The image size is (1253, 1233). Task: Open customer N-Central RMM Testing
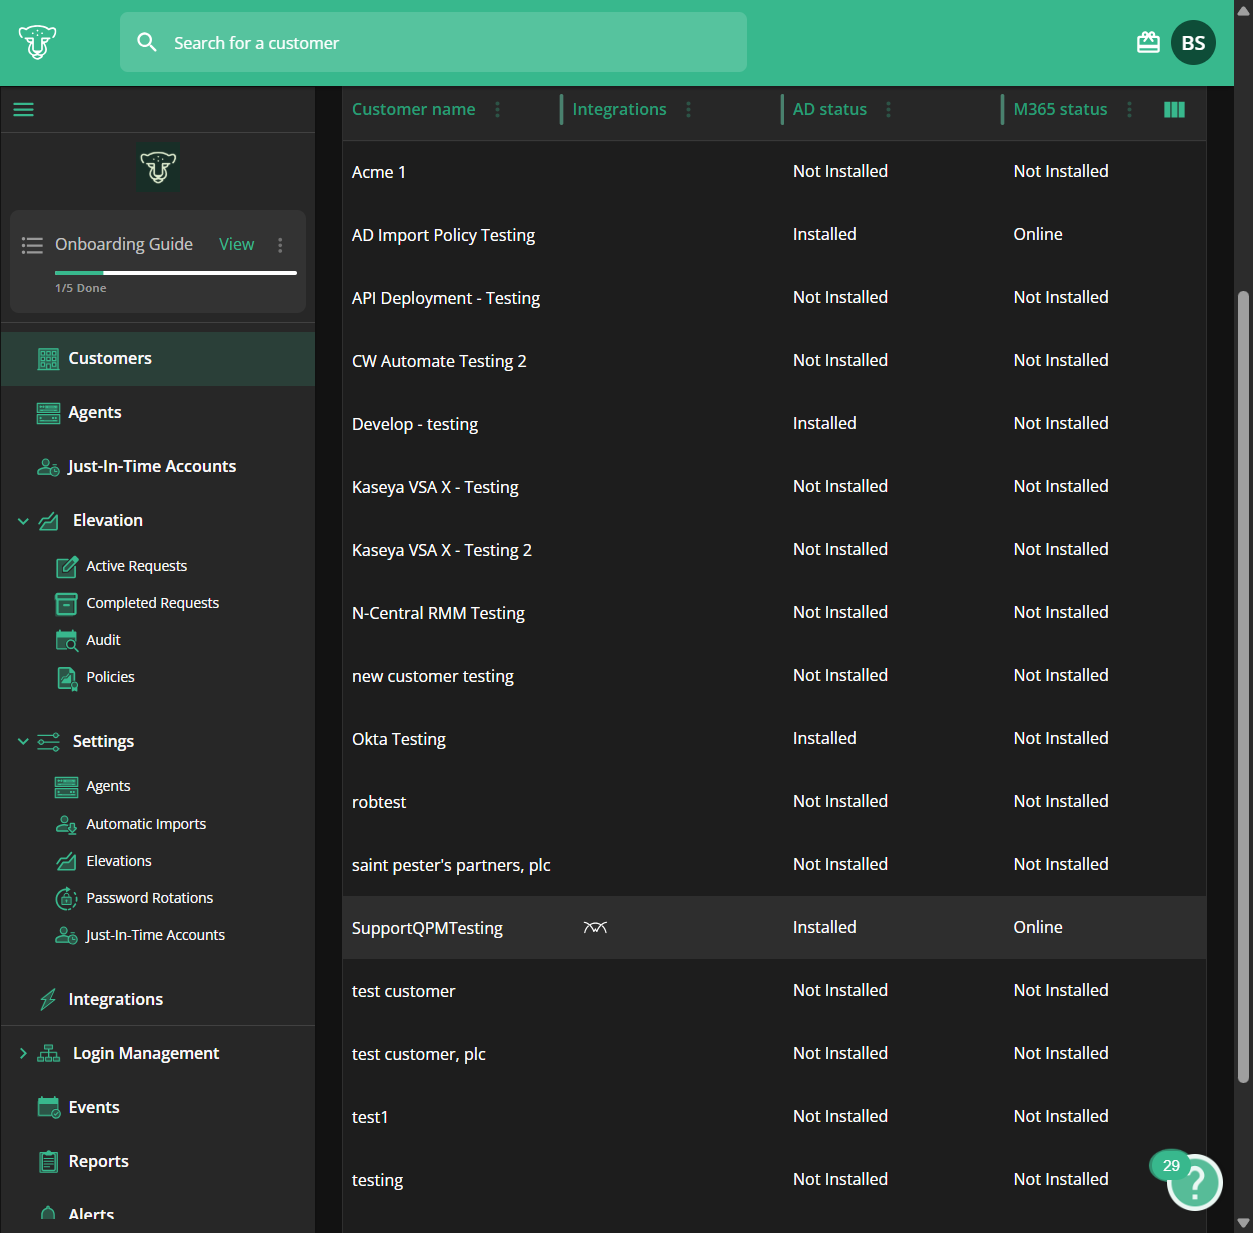tap(438, 613)
